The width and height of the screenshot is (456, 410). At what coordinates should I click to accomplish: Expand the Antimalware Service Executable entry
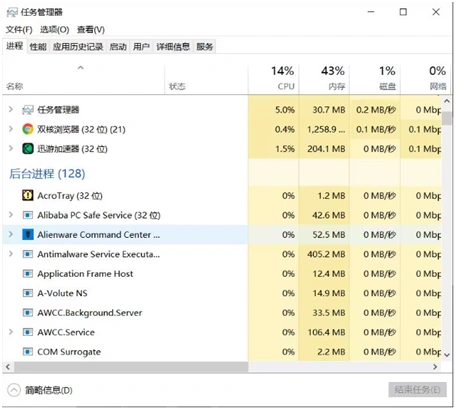[11, 254]
